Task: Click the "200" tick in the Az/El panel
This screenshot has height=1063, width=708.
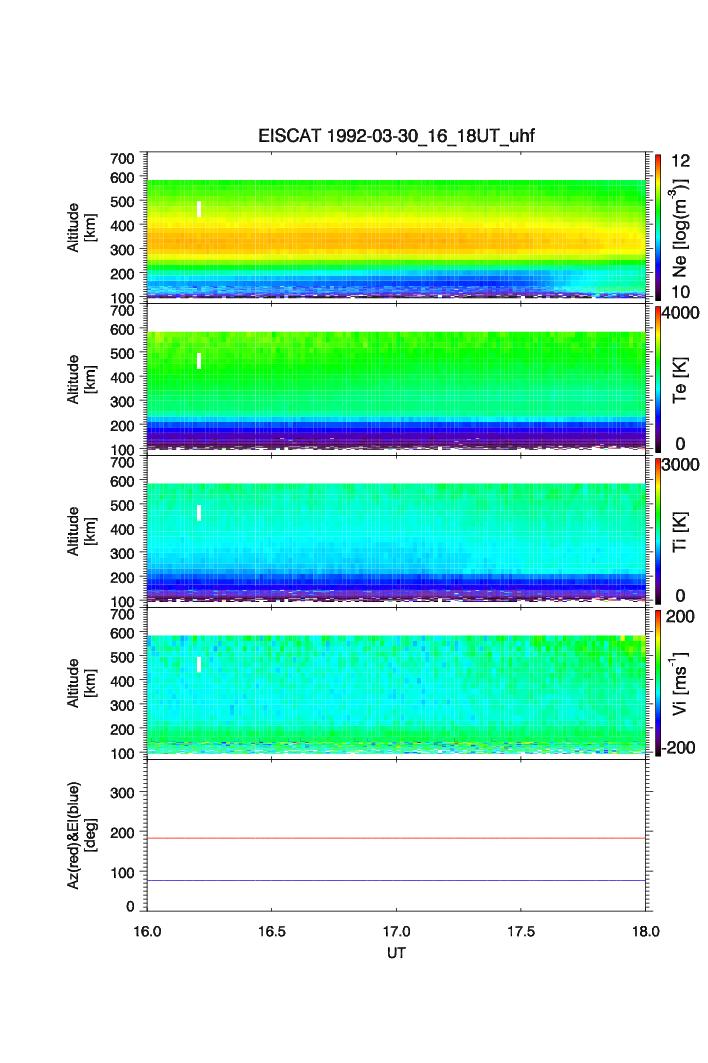Action: click(x=122, y=833)
